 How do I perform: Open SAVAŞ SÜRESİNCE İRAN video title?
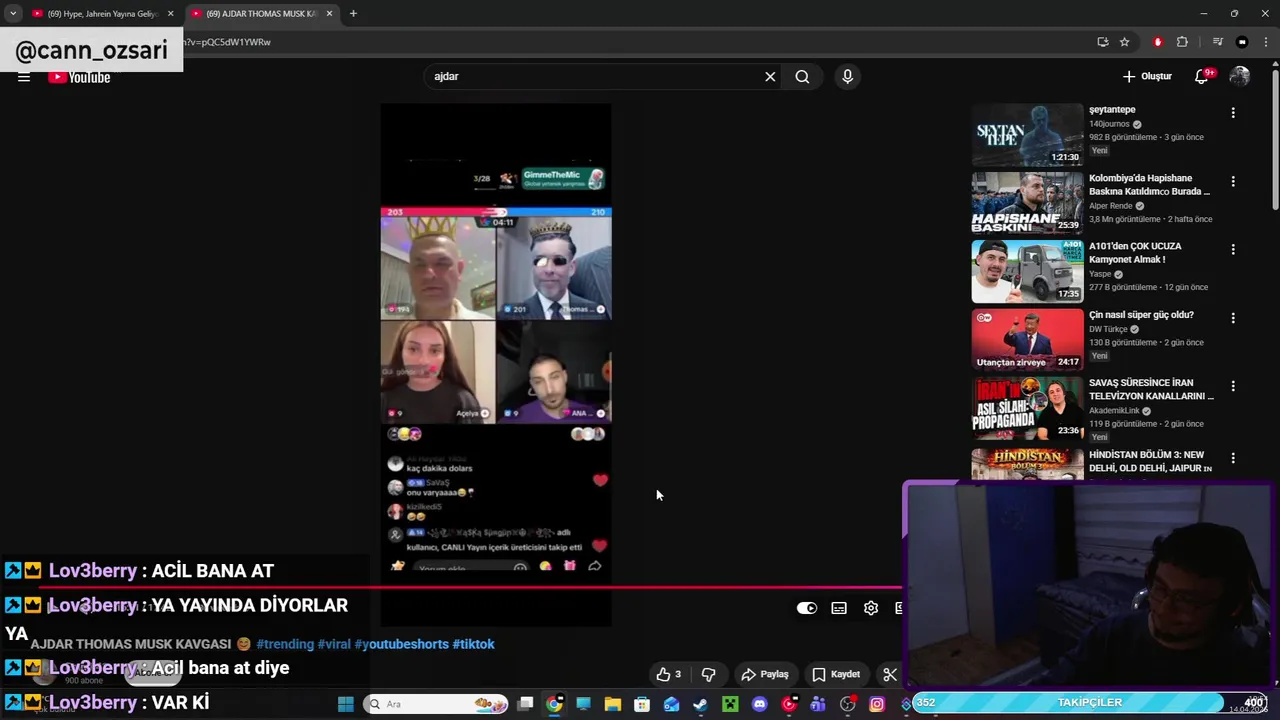pyautogui.click(x=1151, y=389)
